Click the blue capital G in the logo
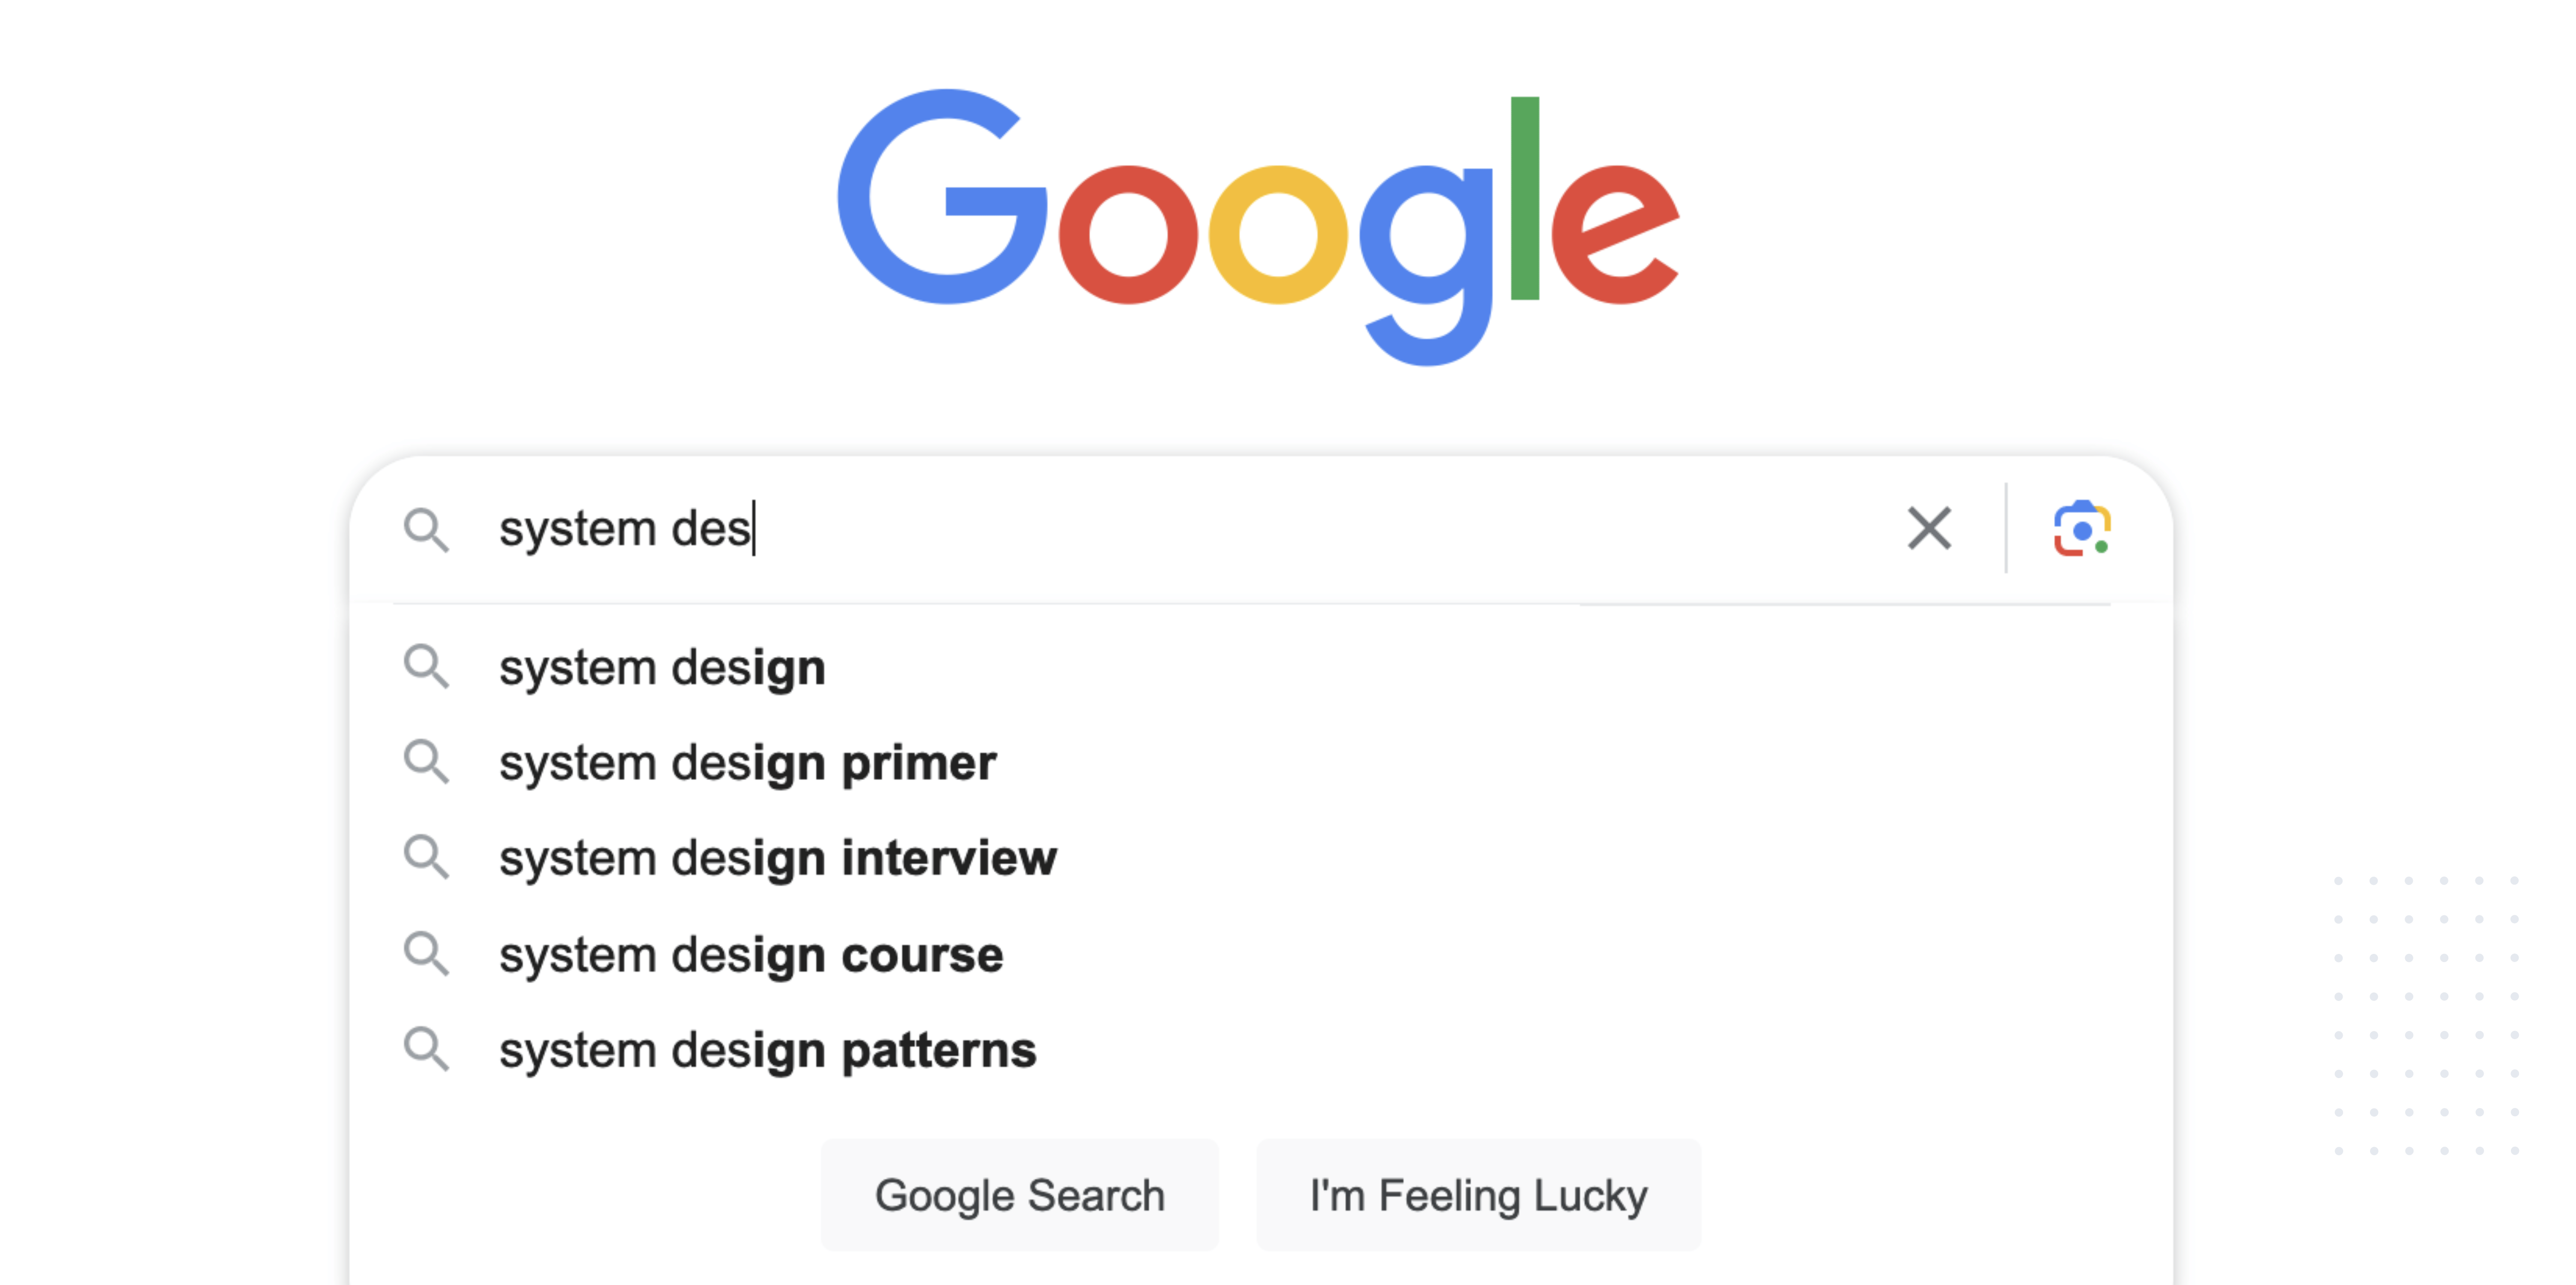The image size is (2576, 1285). point(942,196)
